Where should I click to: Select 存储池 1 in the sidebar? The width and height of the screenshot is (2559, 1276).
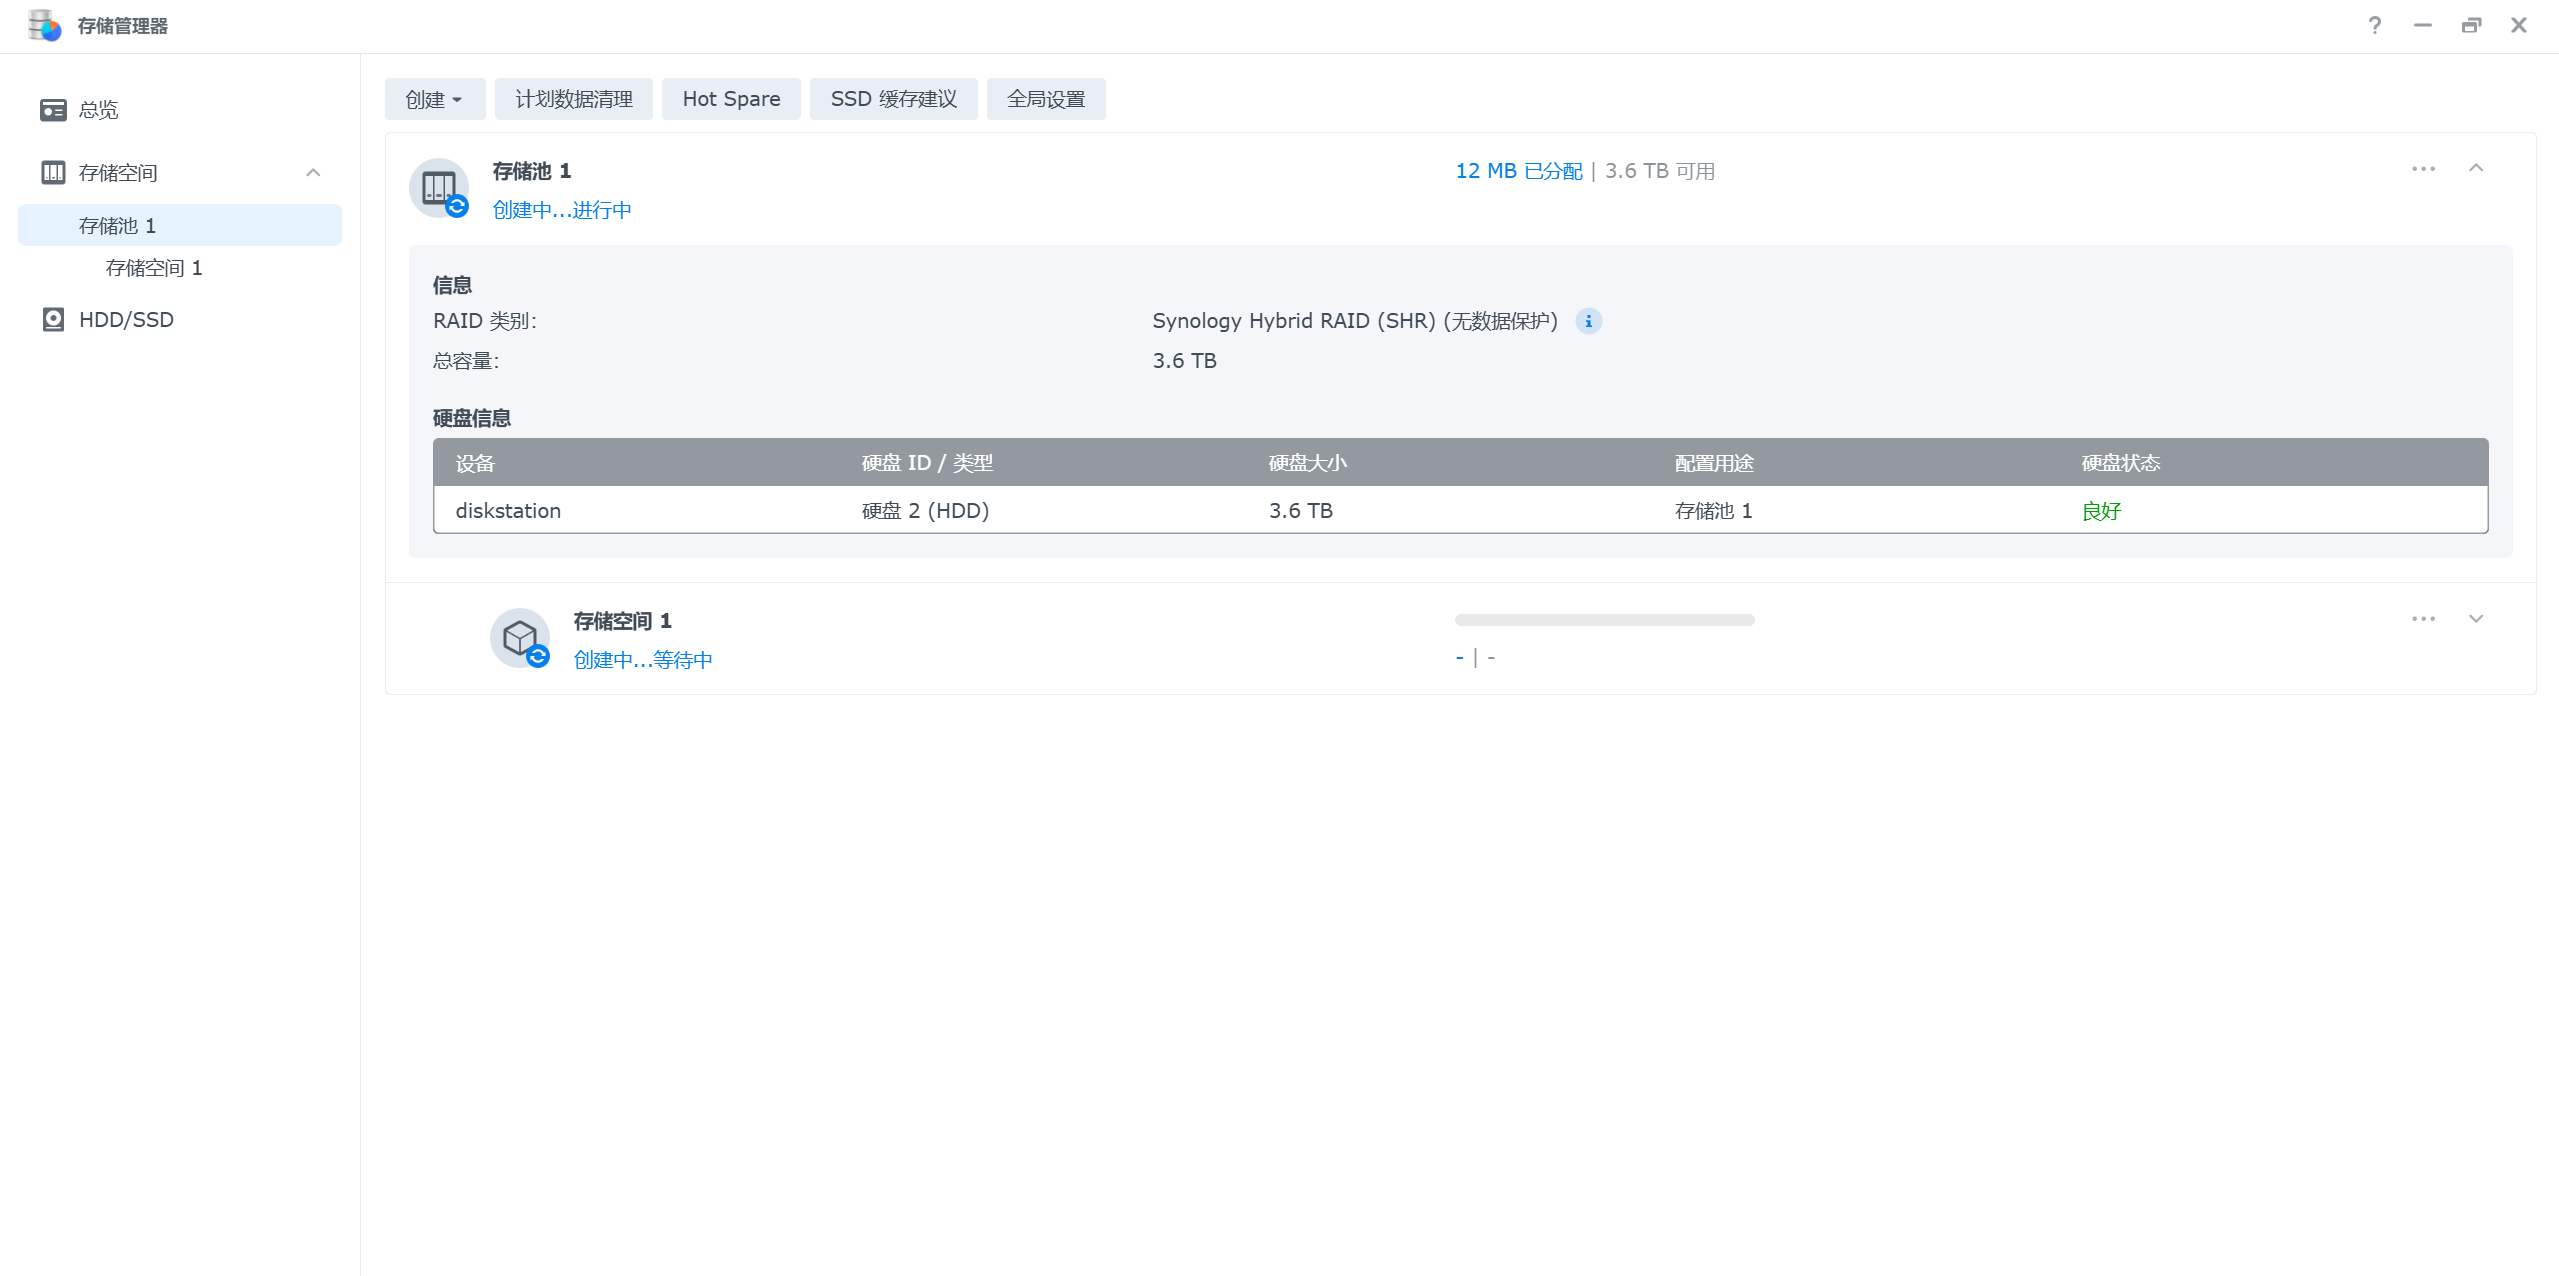[x=117, y=226]
